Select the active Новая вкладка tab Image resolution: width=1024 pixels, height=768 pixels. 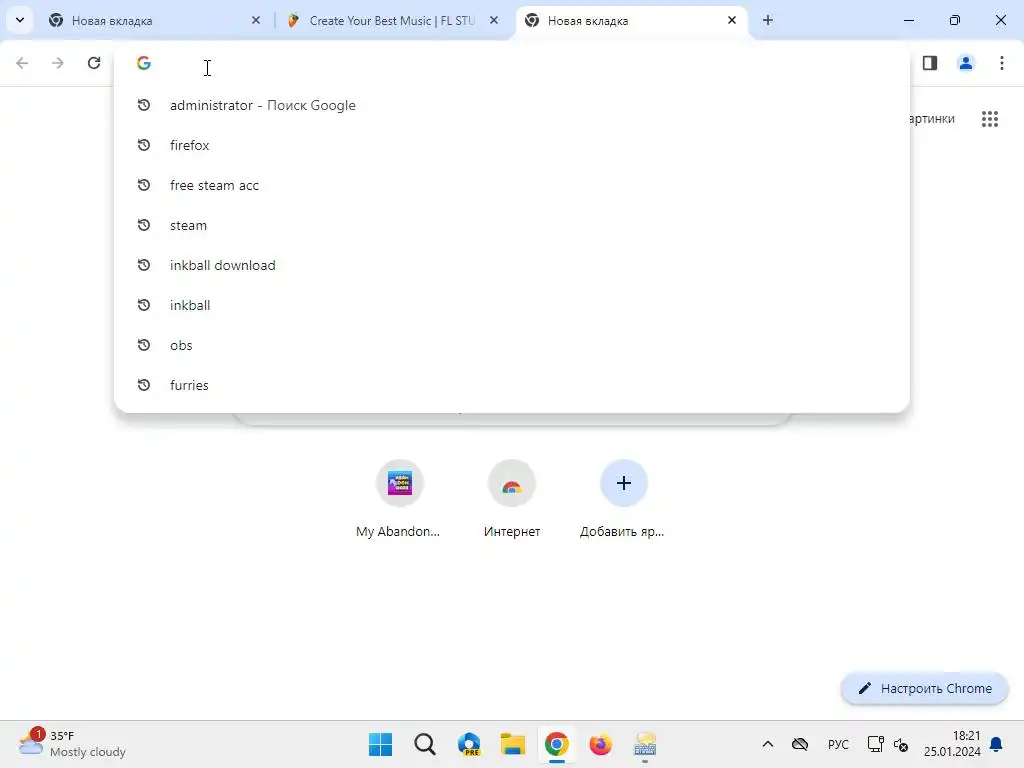631,21
